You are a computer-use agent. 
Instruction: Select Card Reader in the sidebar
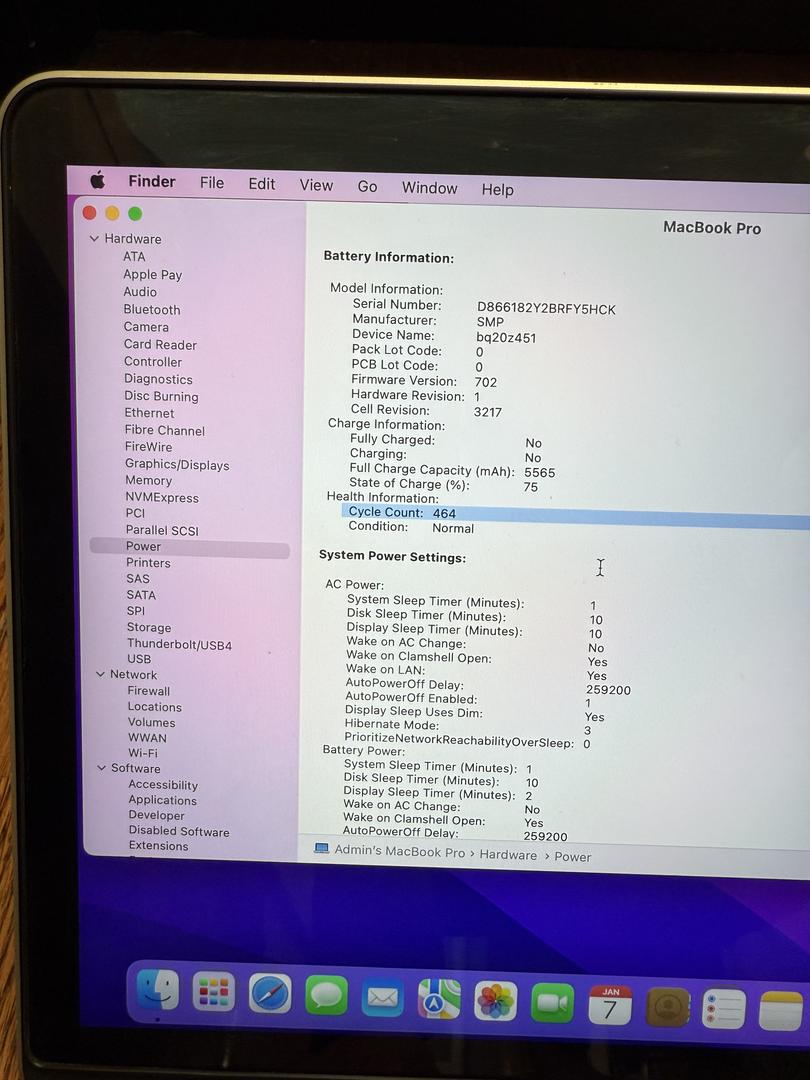(x=160, y=344)
